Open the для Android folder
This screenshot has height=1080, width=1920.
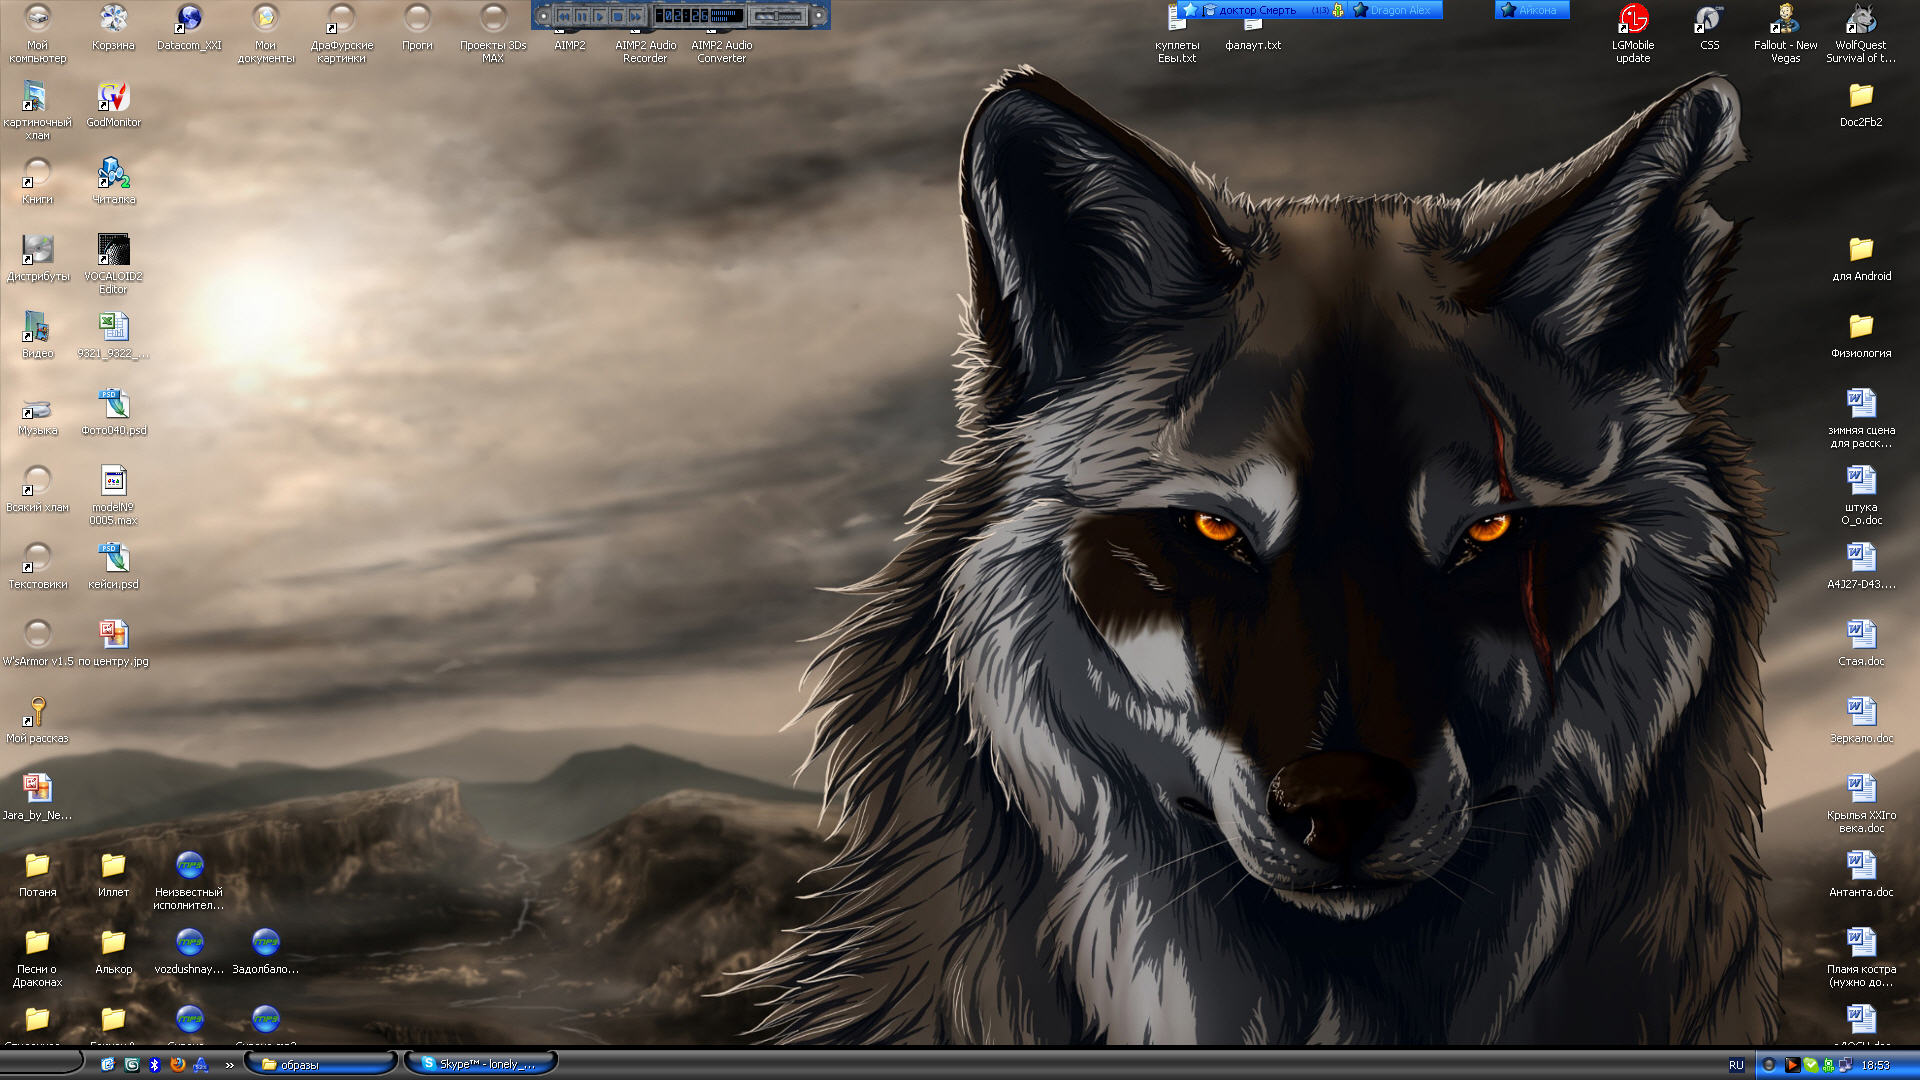point(1861,258)
